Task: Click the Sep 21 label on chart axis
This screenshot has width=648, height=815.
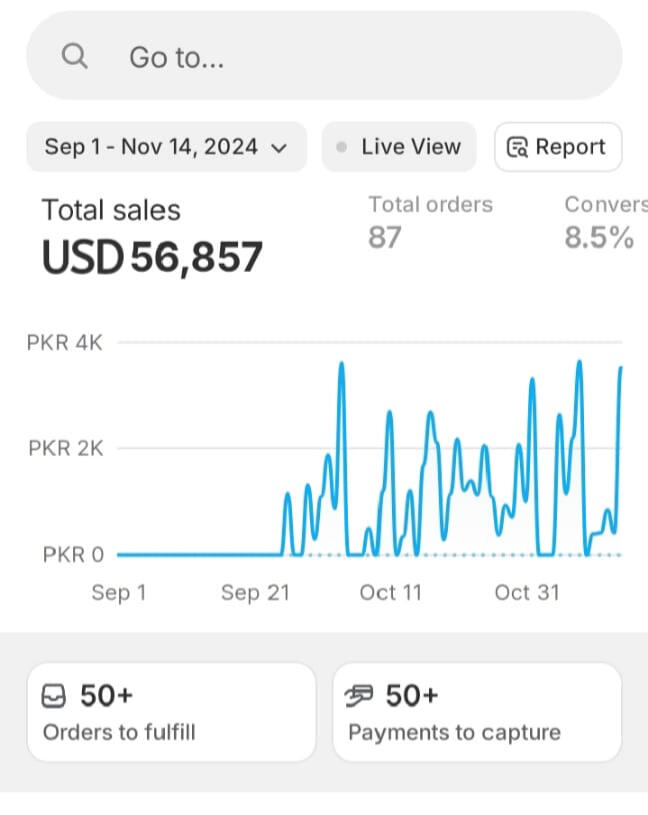Action: [255, 592]
